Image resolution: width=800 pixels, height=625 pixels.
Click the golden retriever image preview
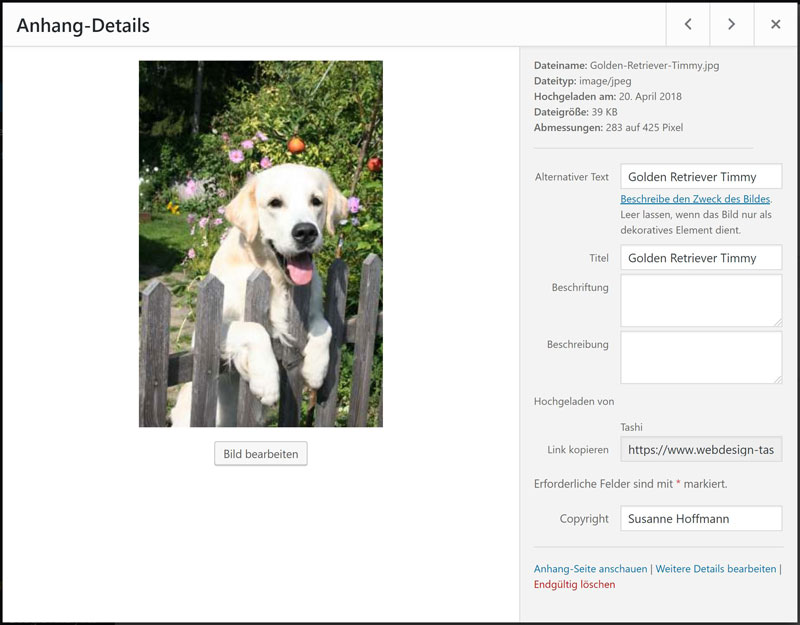tap(261, 244)
